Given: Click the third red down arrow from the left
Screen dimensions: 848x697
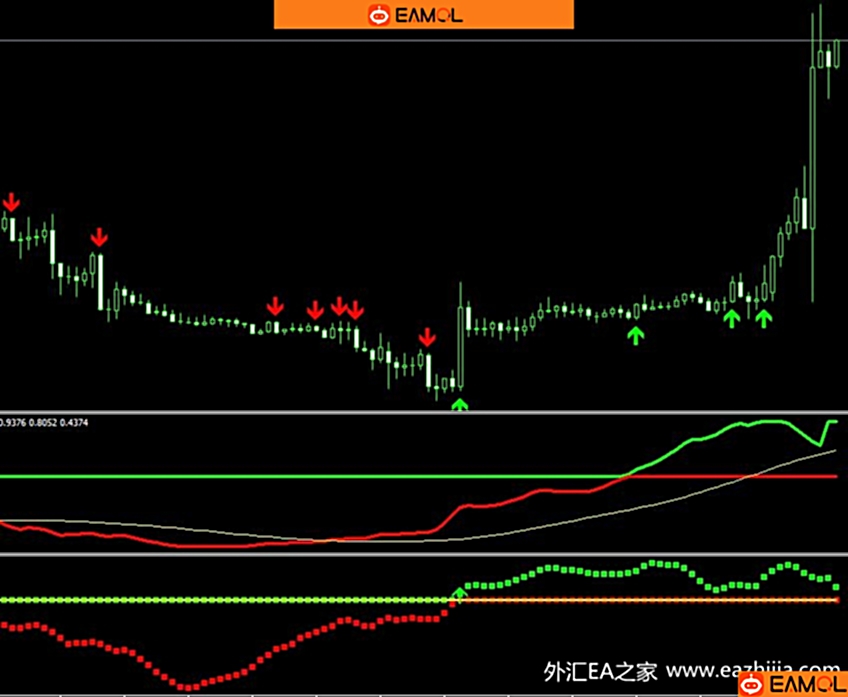Looking at the screenshot, I should pyautogui.click(x=275, y=305).
